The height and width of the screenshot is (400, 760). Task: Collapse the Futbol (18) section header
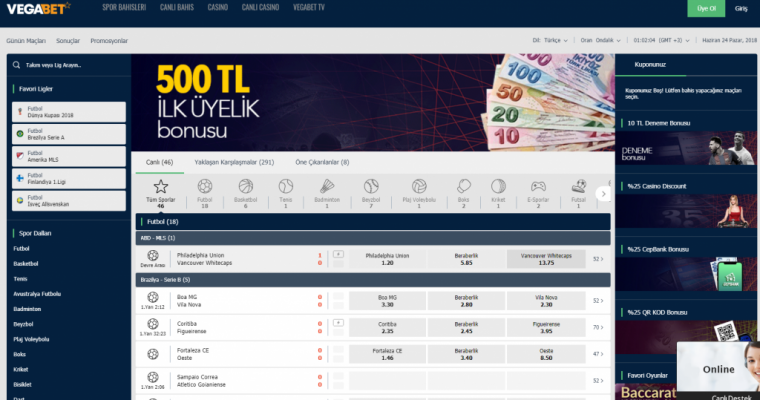coord(373,222)
